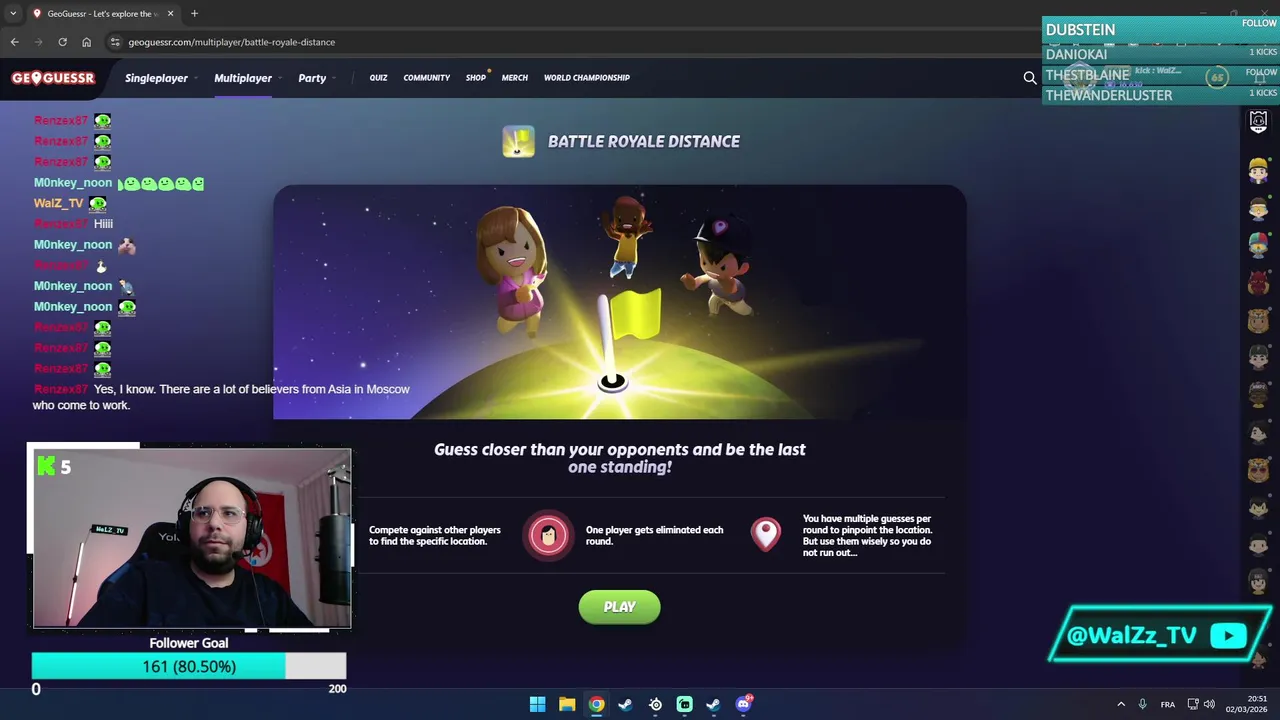Open the tab search dropdown in Chrome
This screenshot has height=720, width=1280.
(x=14, y=14)
